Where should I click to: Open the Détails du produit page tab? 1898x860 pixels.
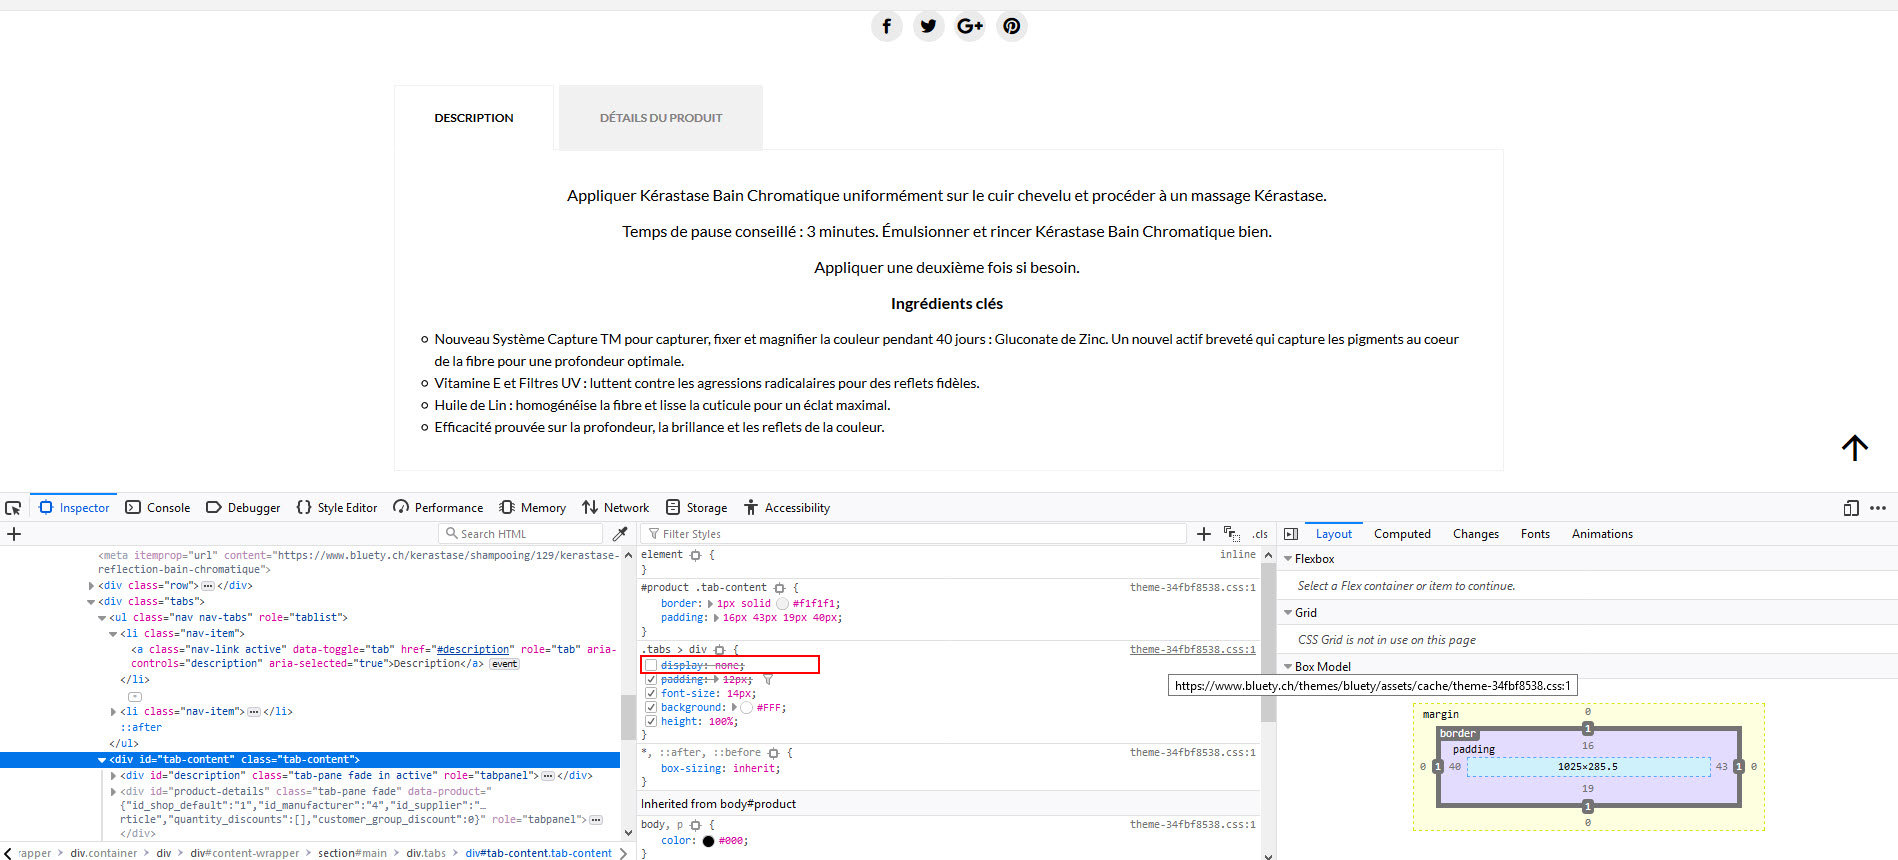pyautogui.click(x=661, y=118)
